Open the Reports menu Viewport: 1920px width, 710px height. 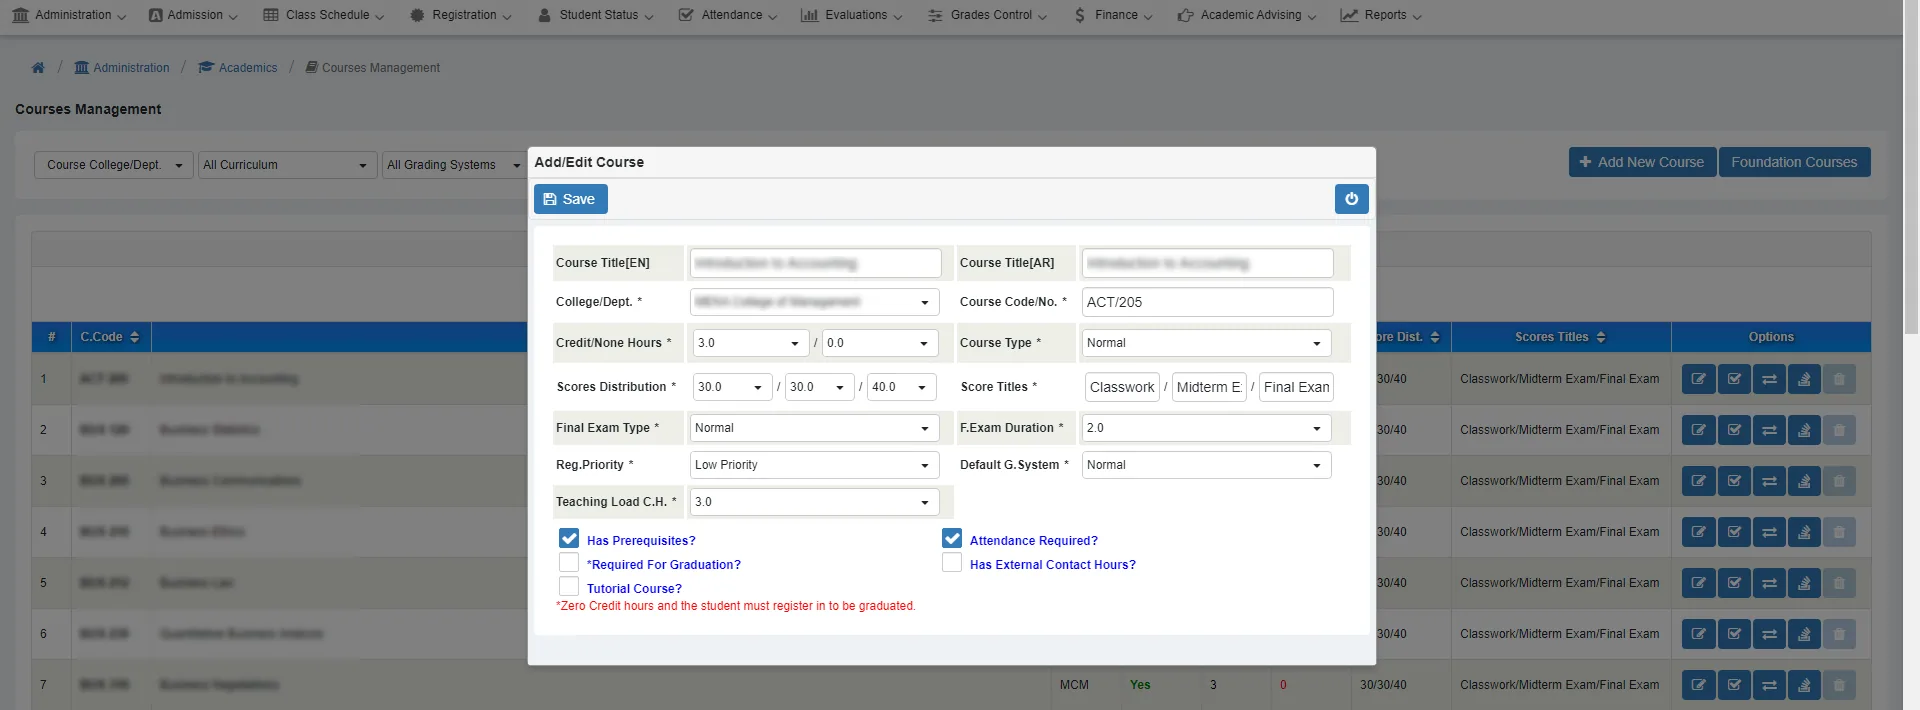click(x=1381, y=15)
